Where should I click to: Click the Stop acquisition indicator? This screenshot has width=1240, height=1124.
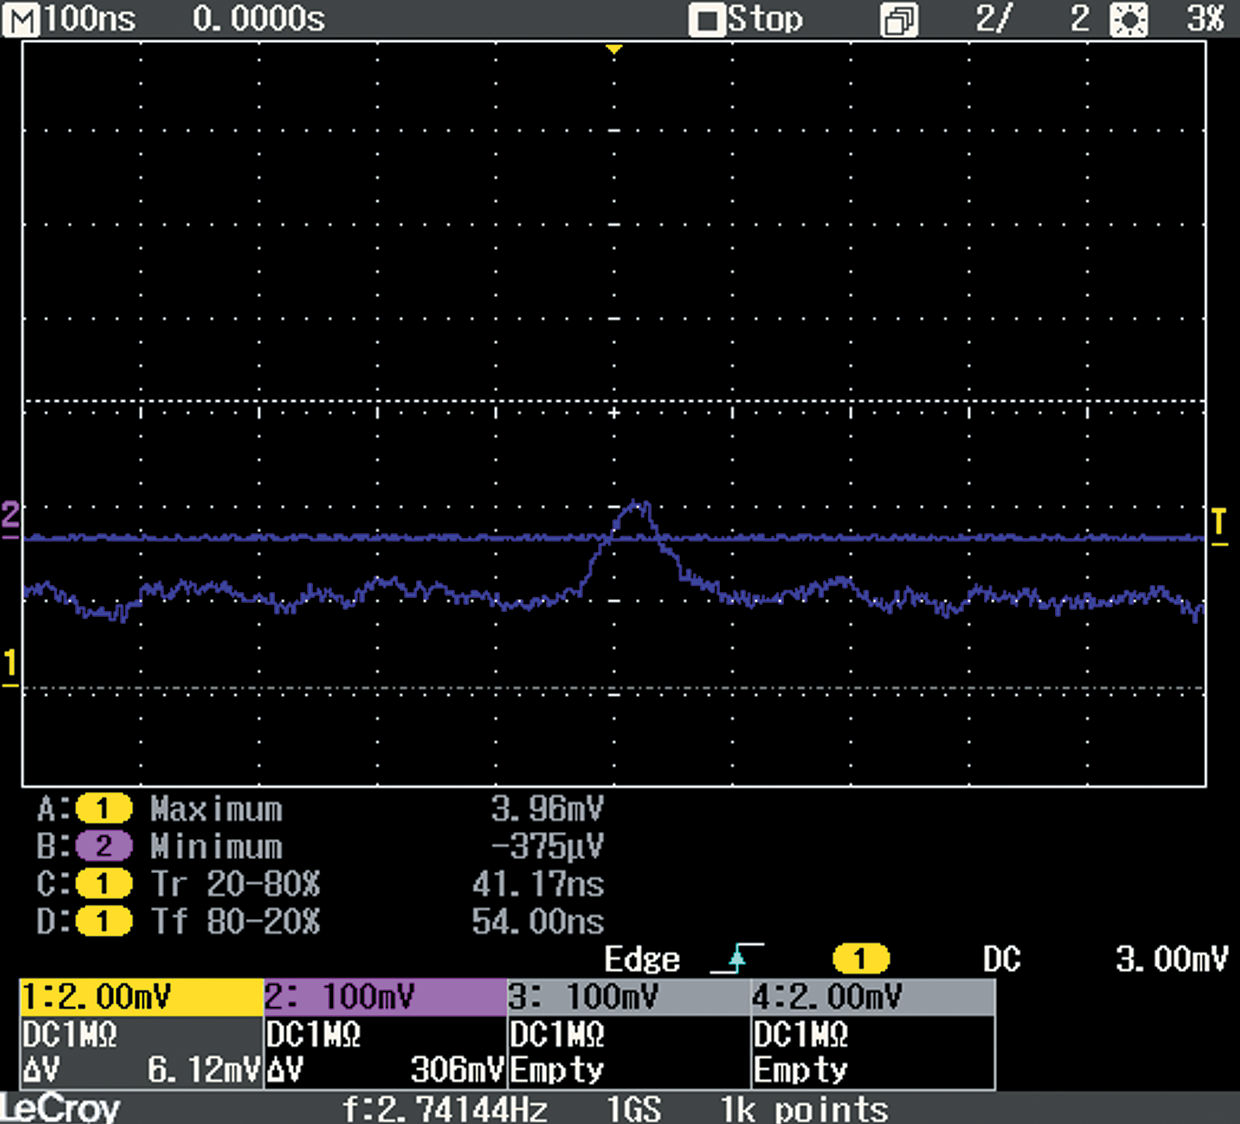pos(747,20)
